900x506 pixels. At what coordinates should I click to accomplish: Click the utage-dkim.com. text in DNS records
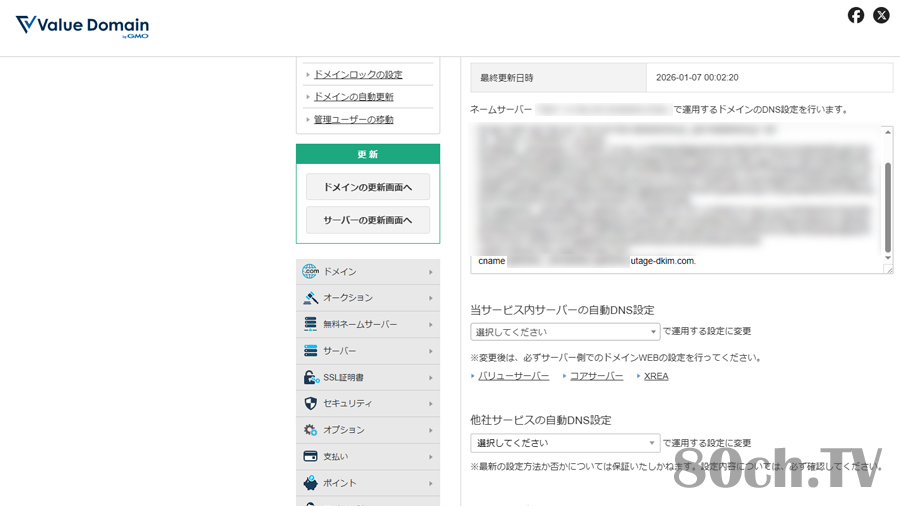coord(663,261)
